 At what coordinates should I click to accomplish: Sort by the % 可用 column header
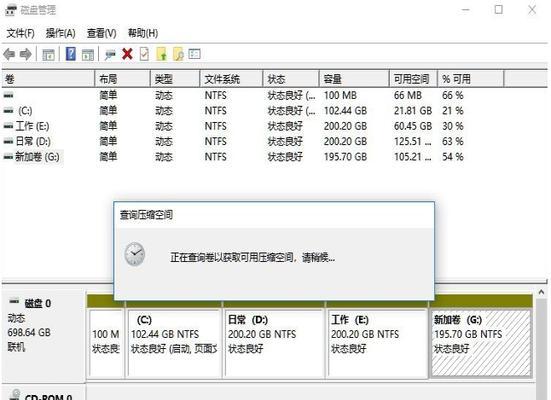point(471,79)
